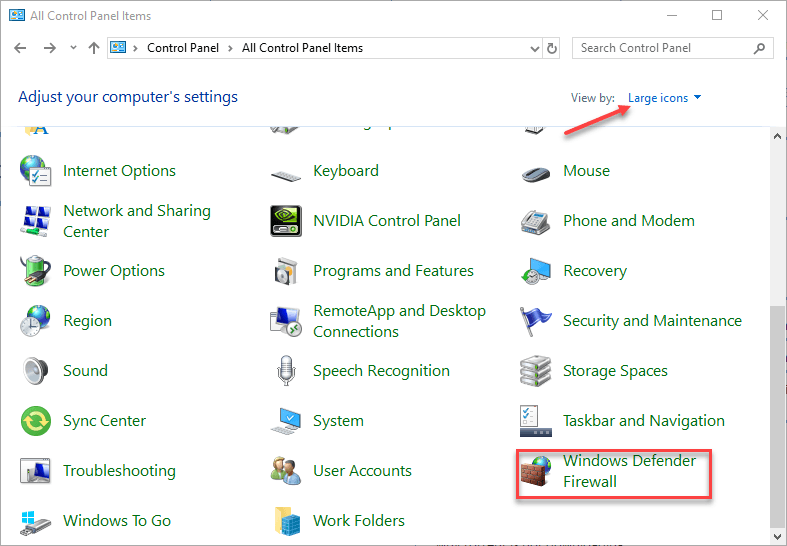Open the Work Folders icon

coord(287,521)
